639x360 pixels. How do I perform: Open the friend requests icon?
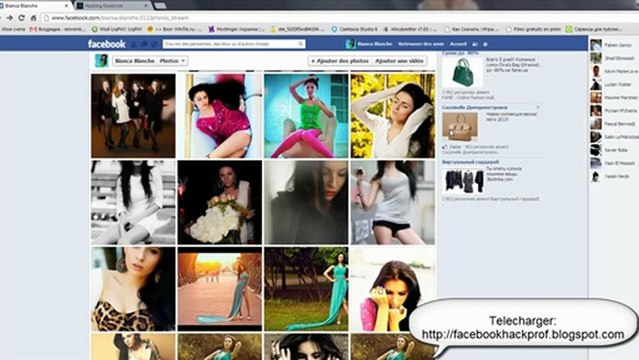134,44
